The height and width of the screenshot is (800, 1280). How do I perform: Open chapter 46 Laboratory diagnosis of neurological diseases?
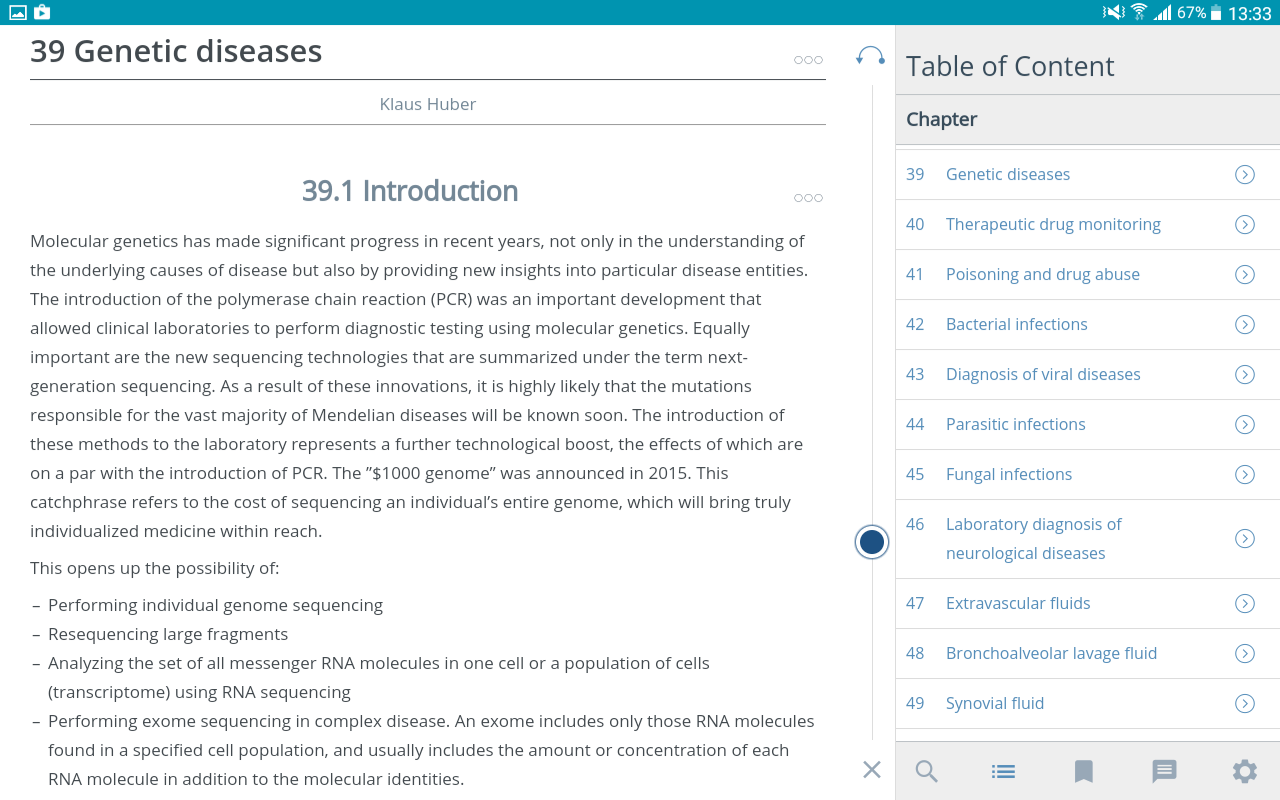[x=1033, y=539]
